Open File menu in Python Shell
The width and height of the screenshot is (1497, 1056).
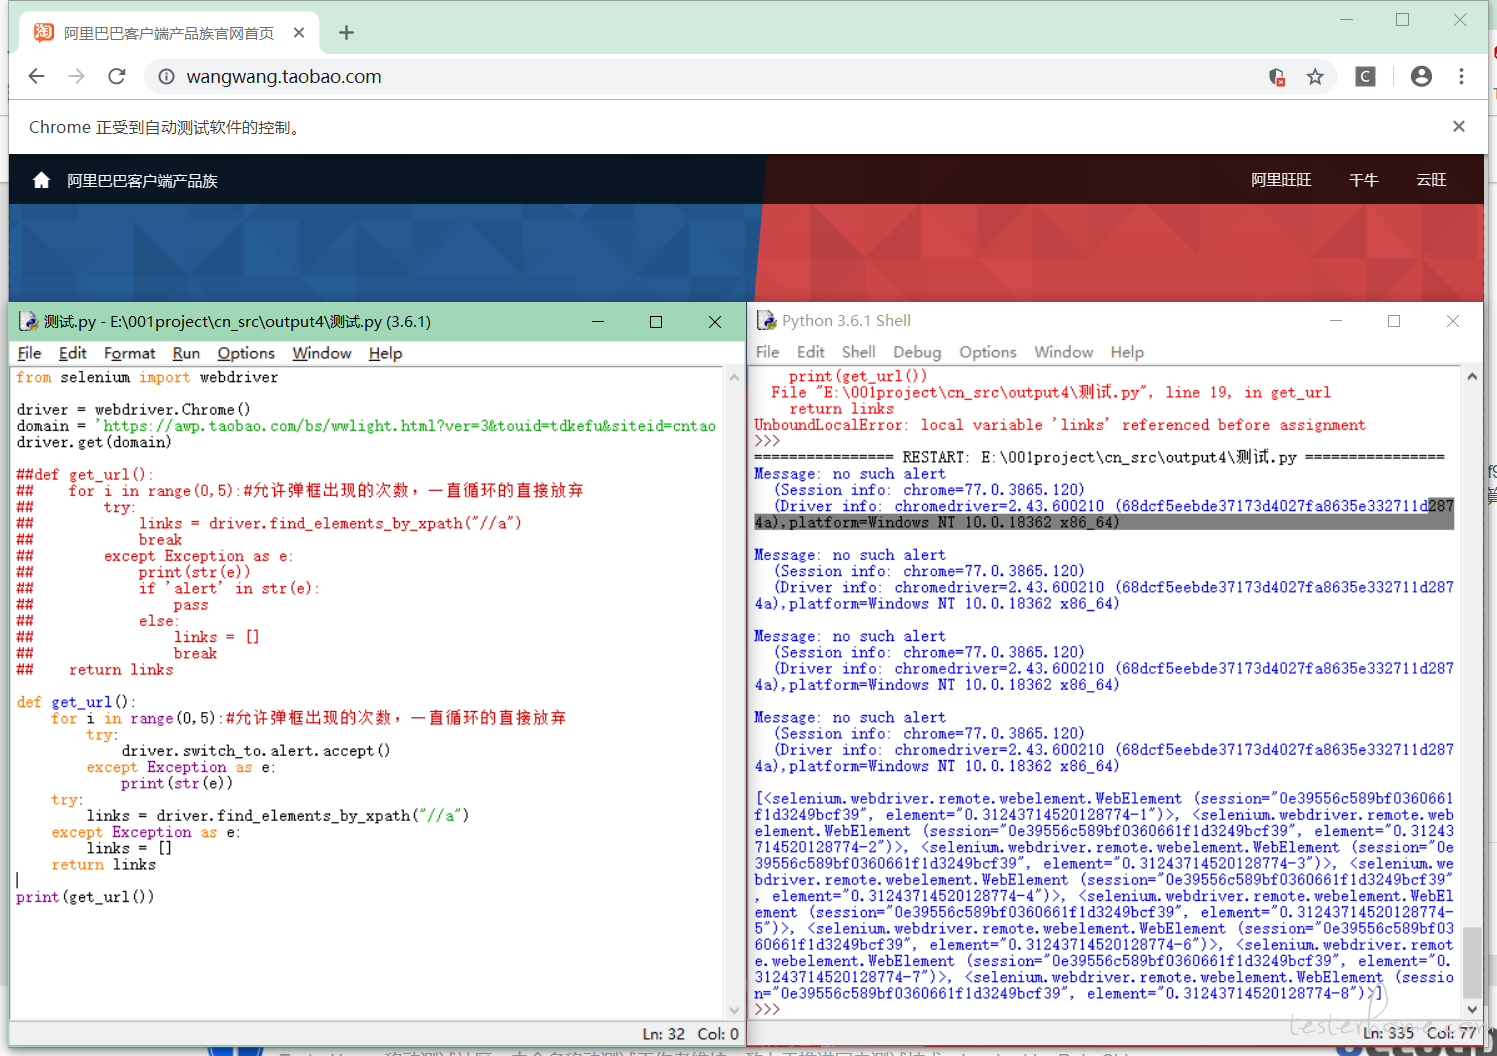(767, 352)
